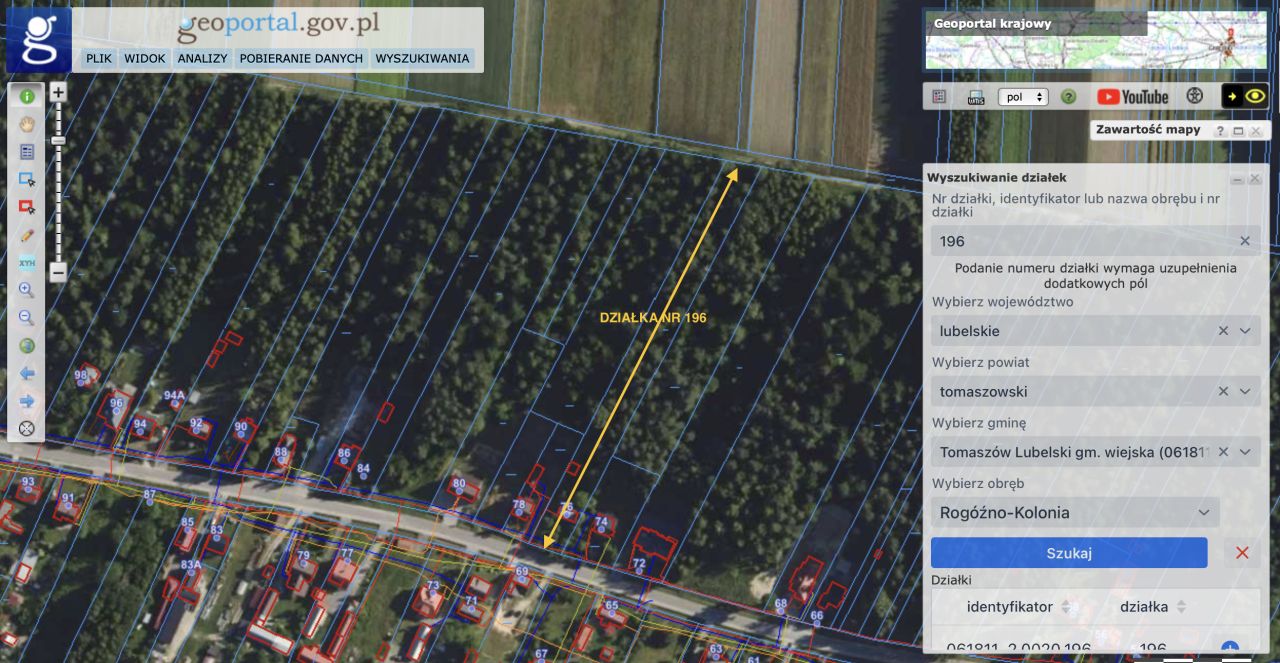This screenshot has width=1280, height=663.
Task: Open the YouTube channel link
Action: (x=1132, y=97)
